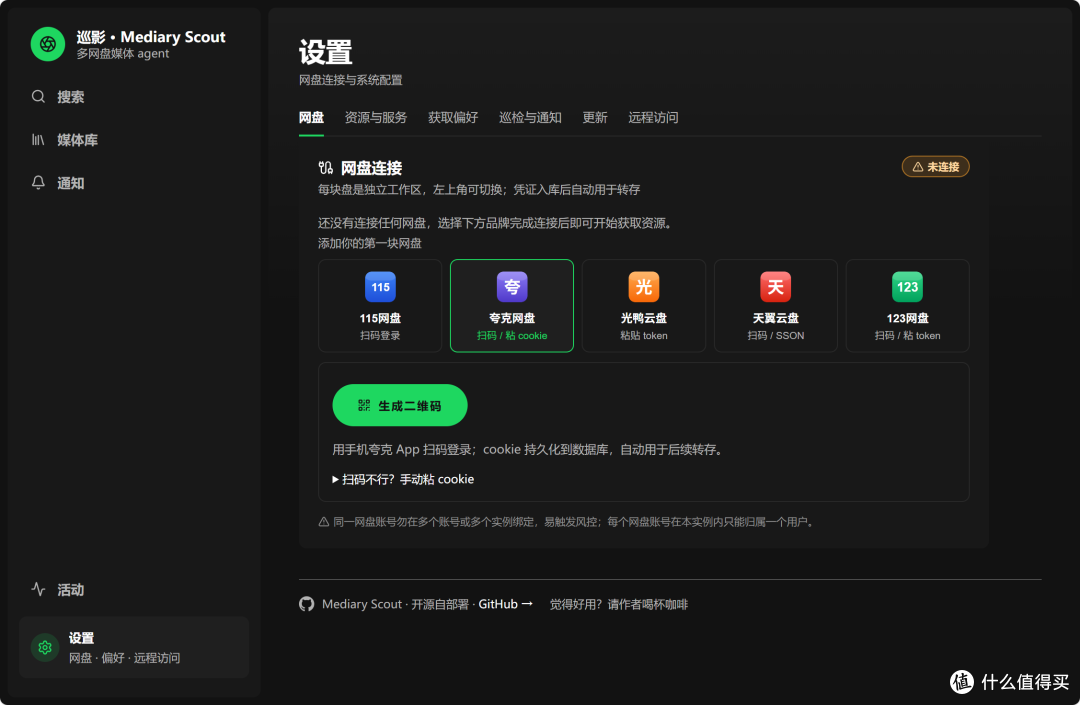Switch to the 巡检与通知 tab
This screenshot has height=705, width=1080.
coord(530,118)
